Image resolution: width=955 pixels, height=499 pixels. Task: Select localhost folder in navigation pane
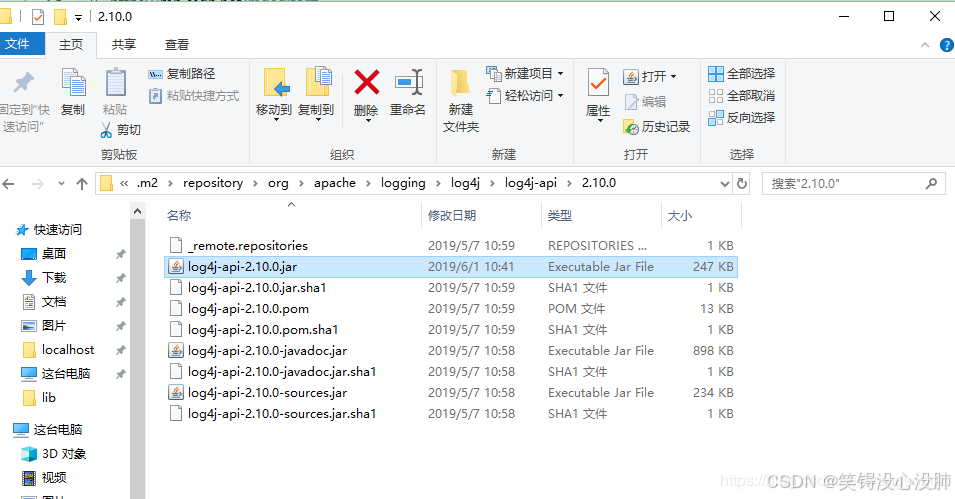(58, 350)
